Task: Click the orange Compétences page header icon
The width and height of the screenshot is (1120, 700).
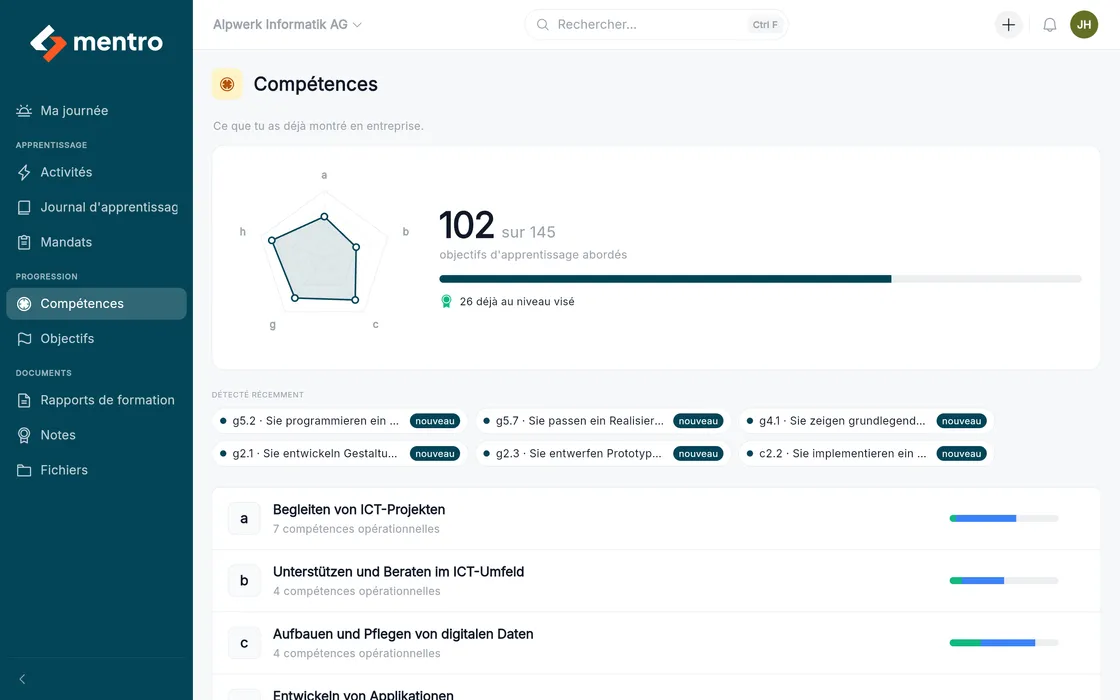Action: pyautogui.click(x=227, y=84)
